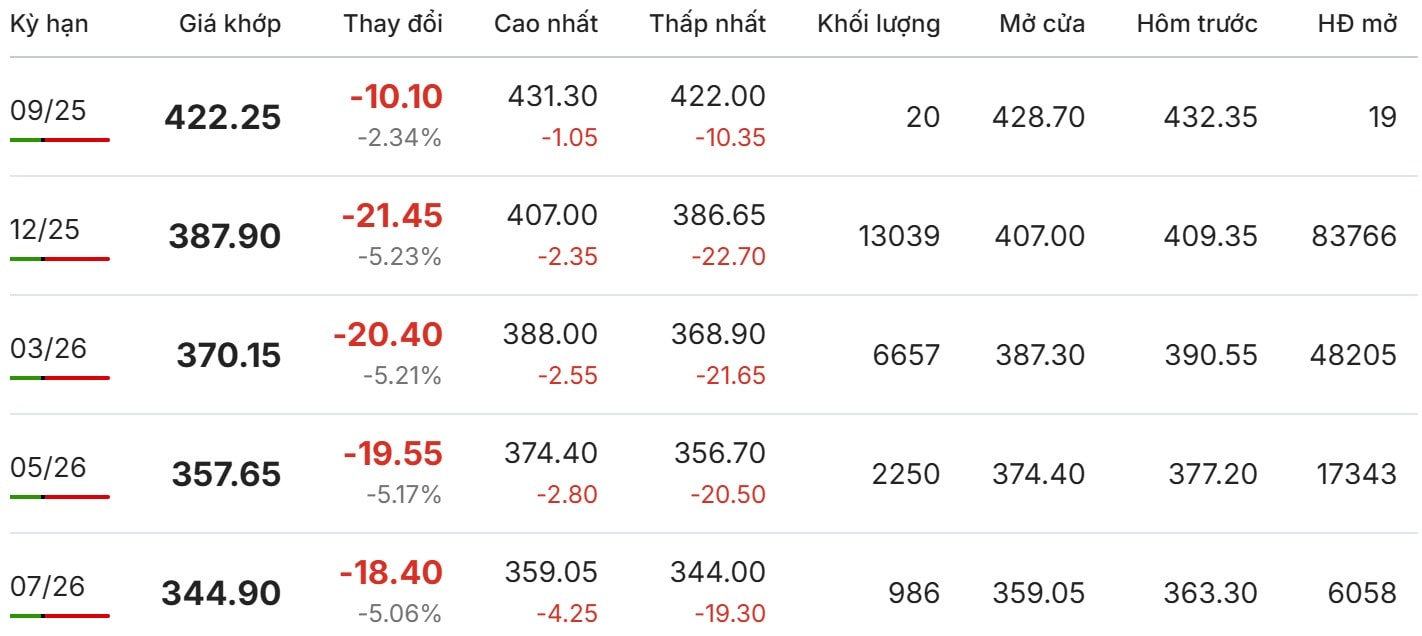Sort by the Khối lượng column header
The width and height of the screenshot is (1422, 636).
tap(879, 24)
